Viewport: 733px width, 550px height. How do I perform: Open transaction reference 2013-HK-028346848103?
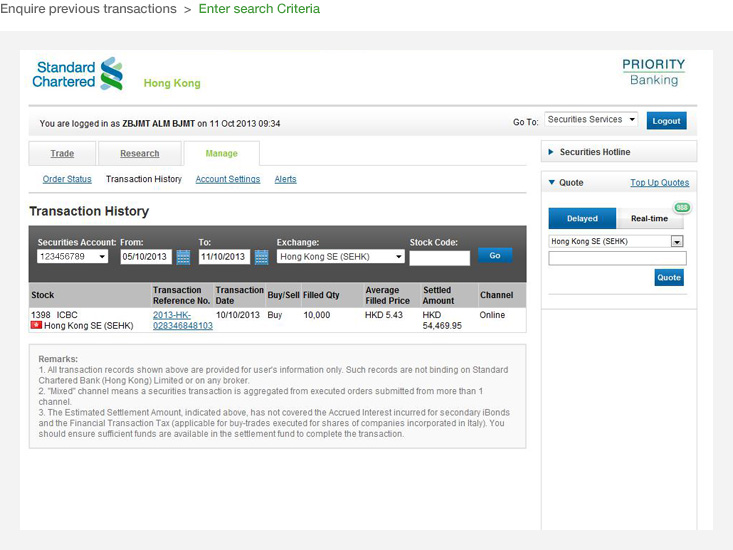pyautogui.click(x=183, y=320)
